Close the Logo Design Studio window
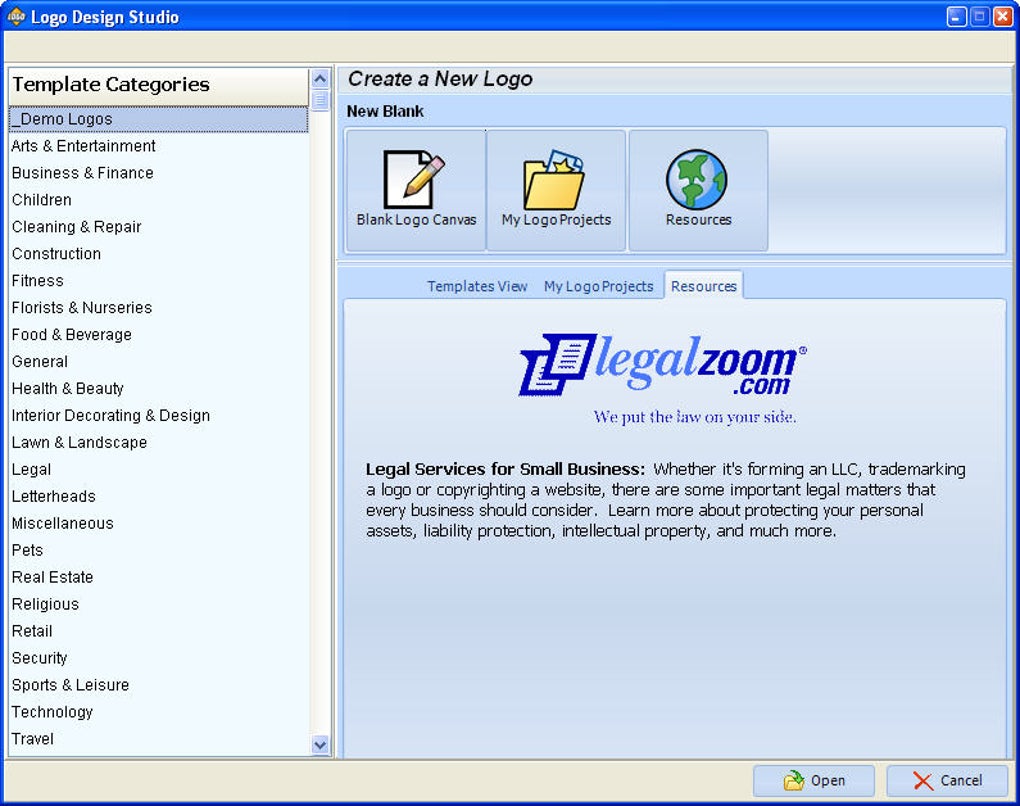 [1002, 17]
